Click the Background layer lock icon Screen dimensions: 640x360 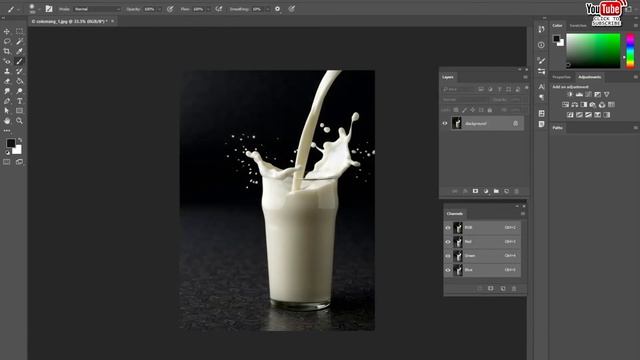pos(516,123)
